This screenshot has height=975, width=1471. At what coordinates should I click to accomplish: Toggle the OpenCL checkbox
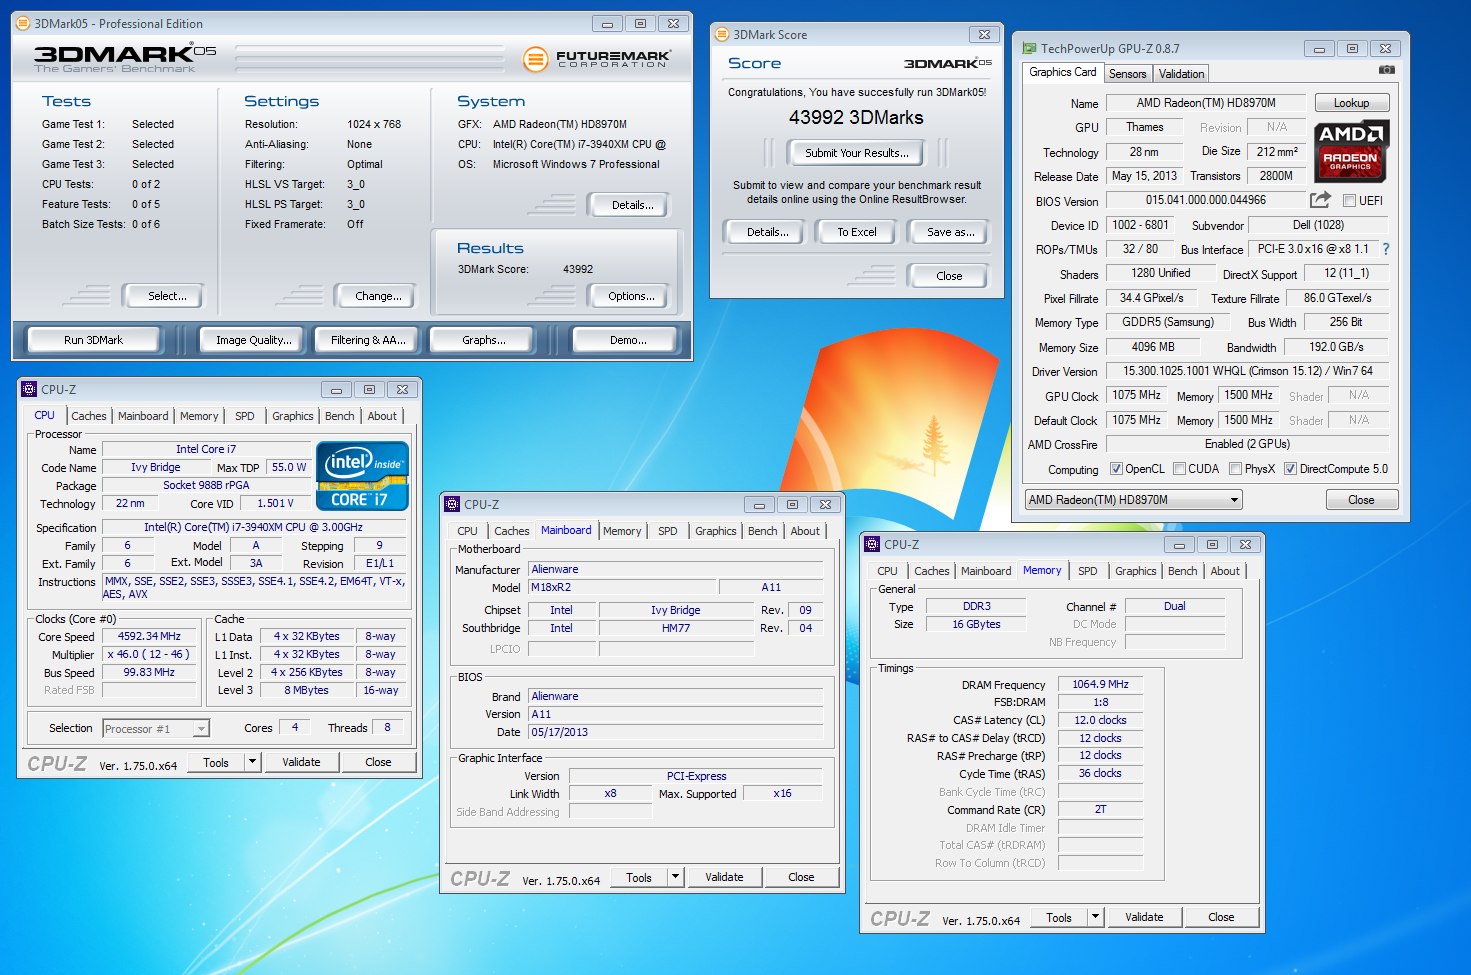[1116, 468]
